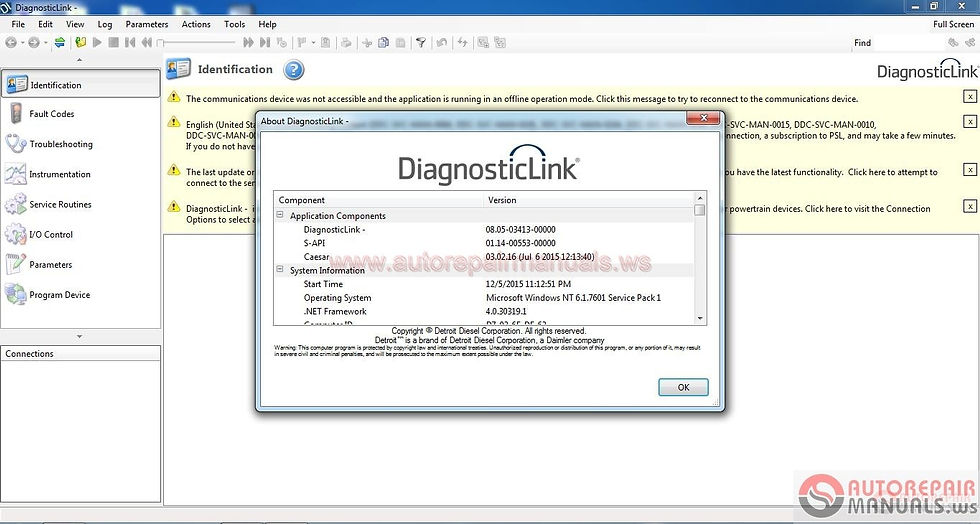Click the sidebar scroll-up arrow above Identification
This screenshot has height=524, width=980.
tap(79, 60)
